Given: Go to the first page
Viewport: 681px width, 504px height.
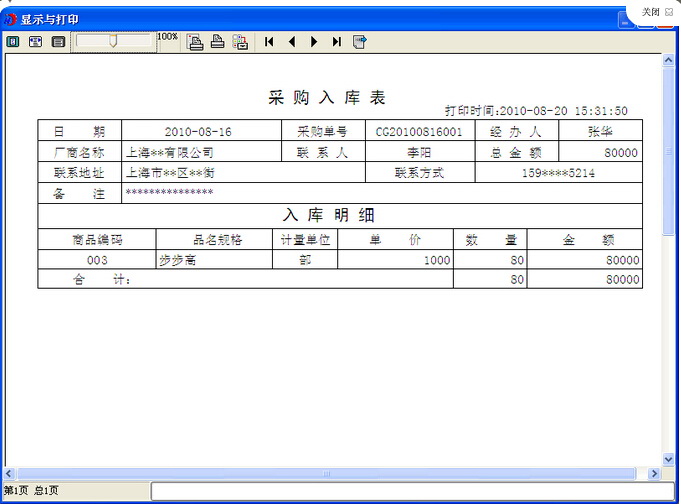Looking at the screenshot, I should coord(269,42).
